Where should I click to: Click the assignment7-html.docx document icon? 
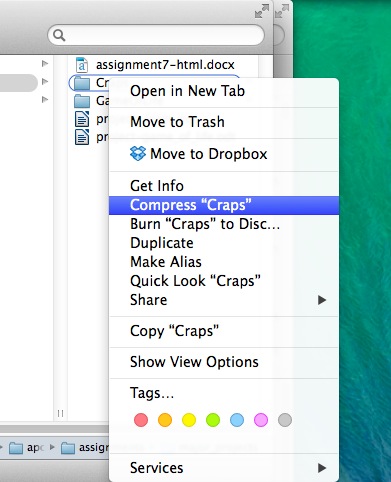82,65
